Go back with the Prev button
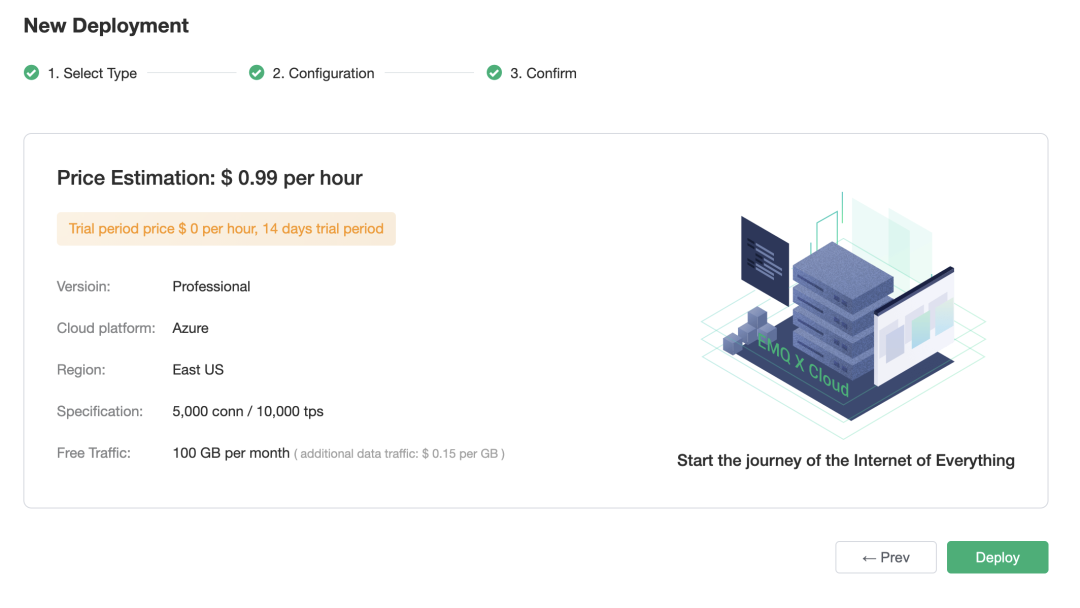 (x=886, y=557)
